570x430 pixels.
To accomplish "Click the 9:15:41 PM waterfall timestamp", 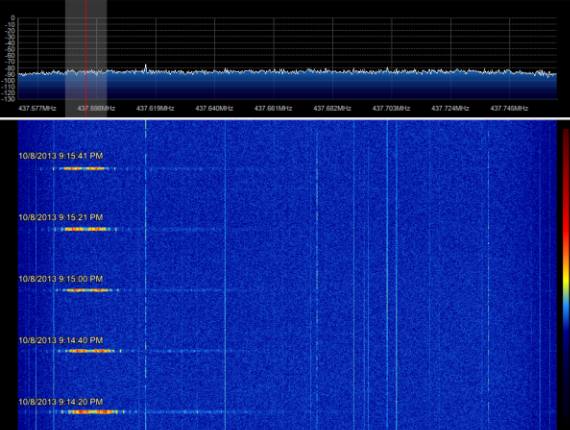I will [61, 156].
